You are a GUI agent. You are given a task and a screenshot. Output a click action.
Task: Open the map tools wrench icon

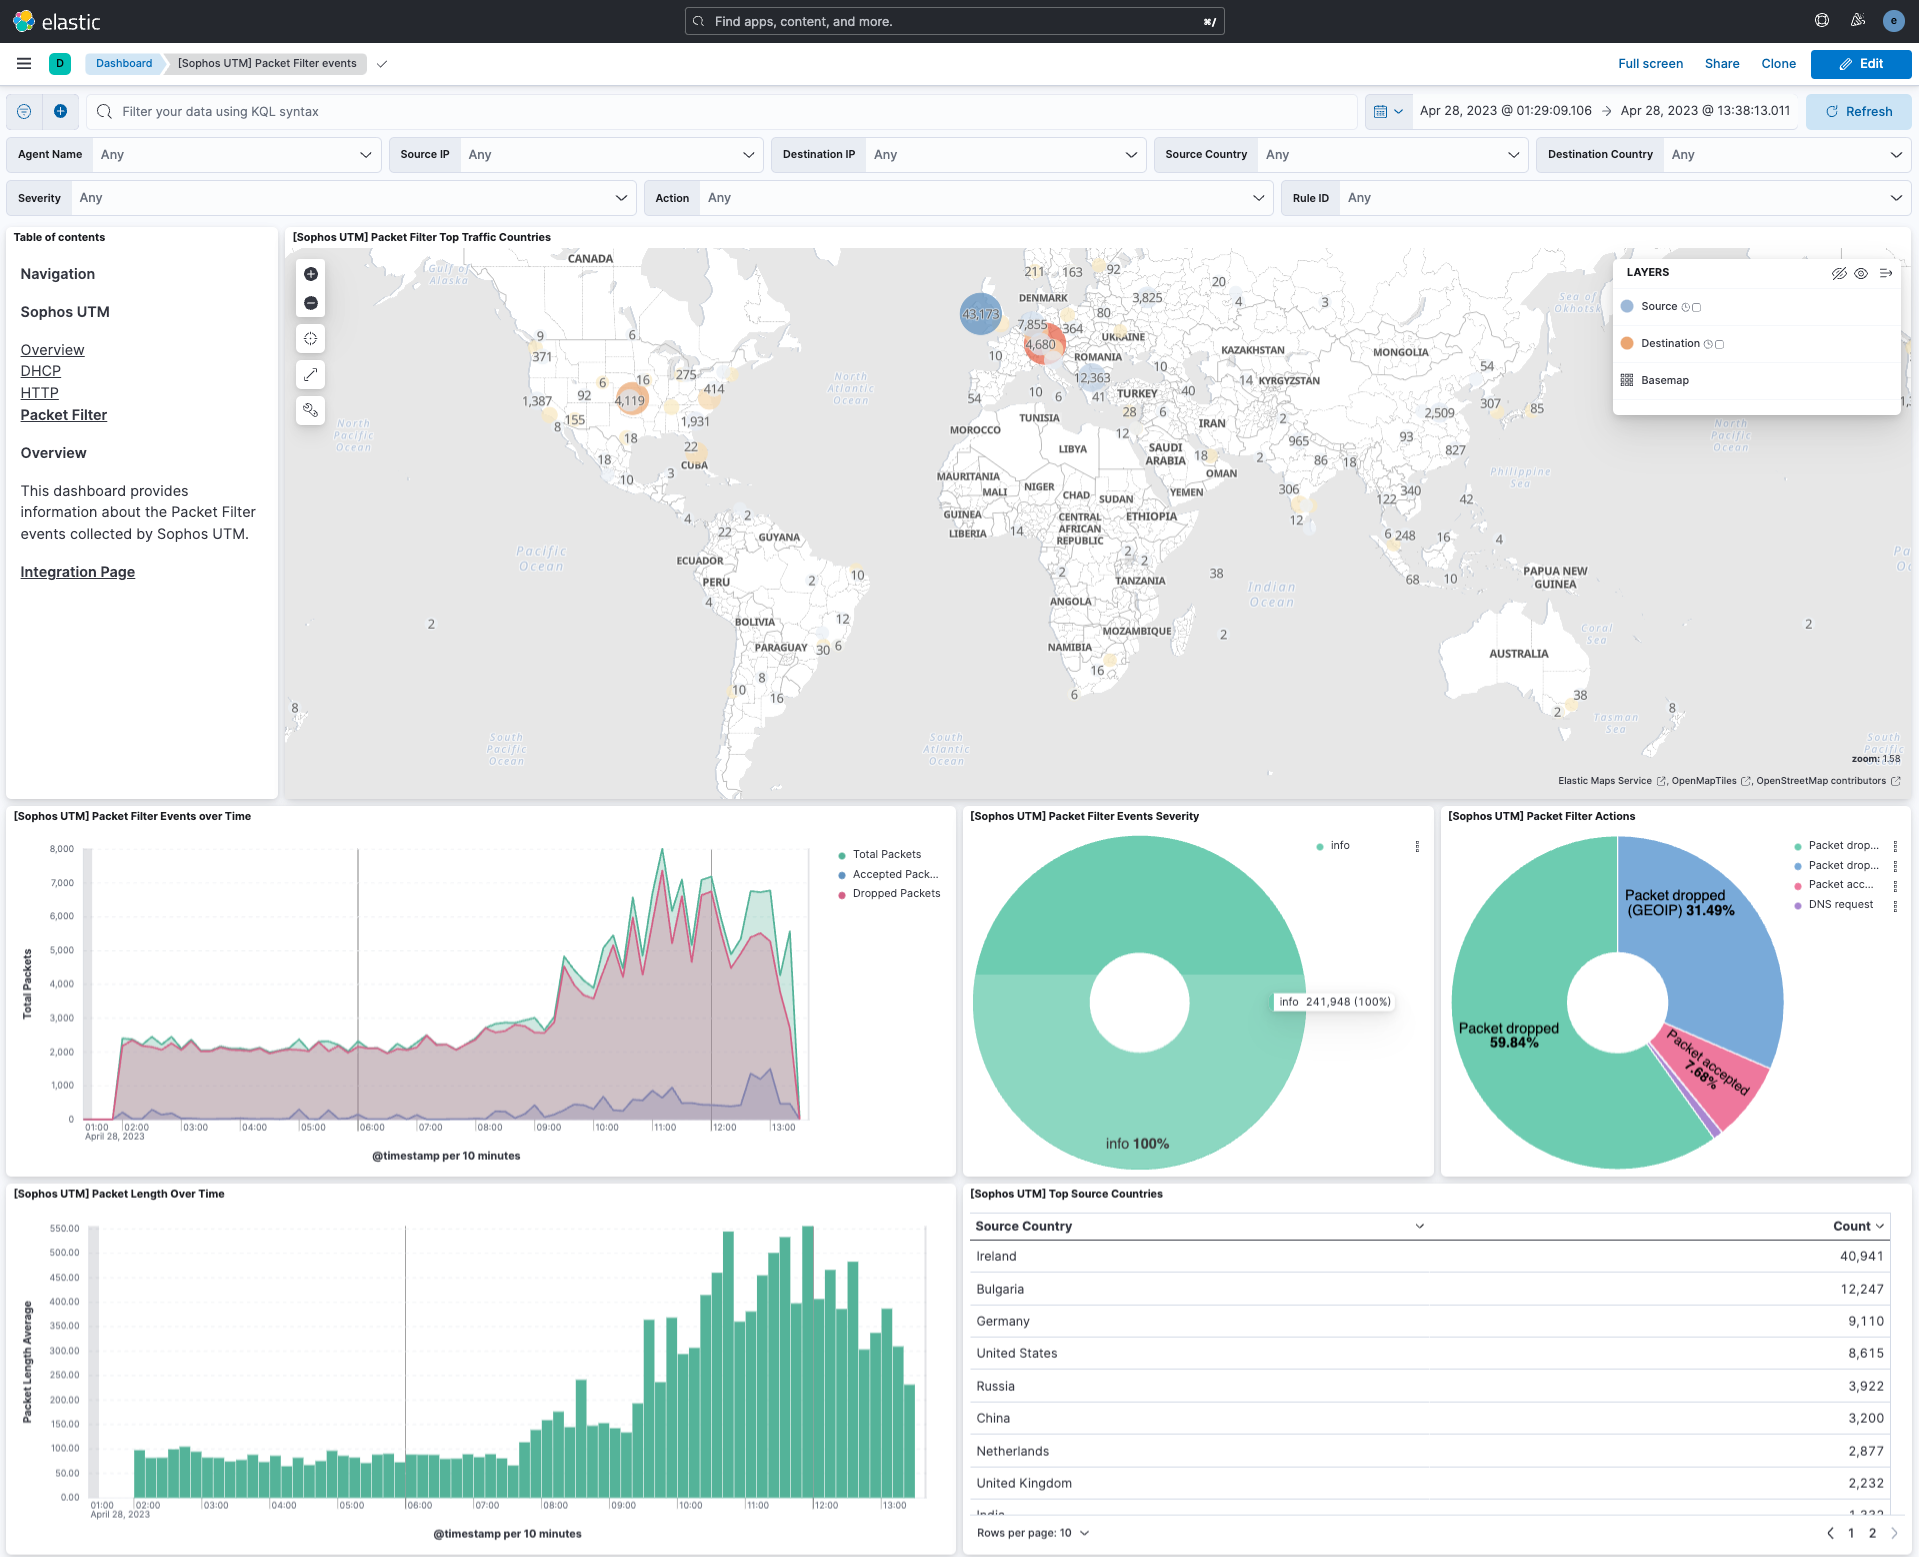click(x=310, y=410)
